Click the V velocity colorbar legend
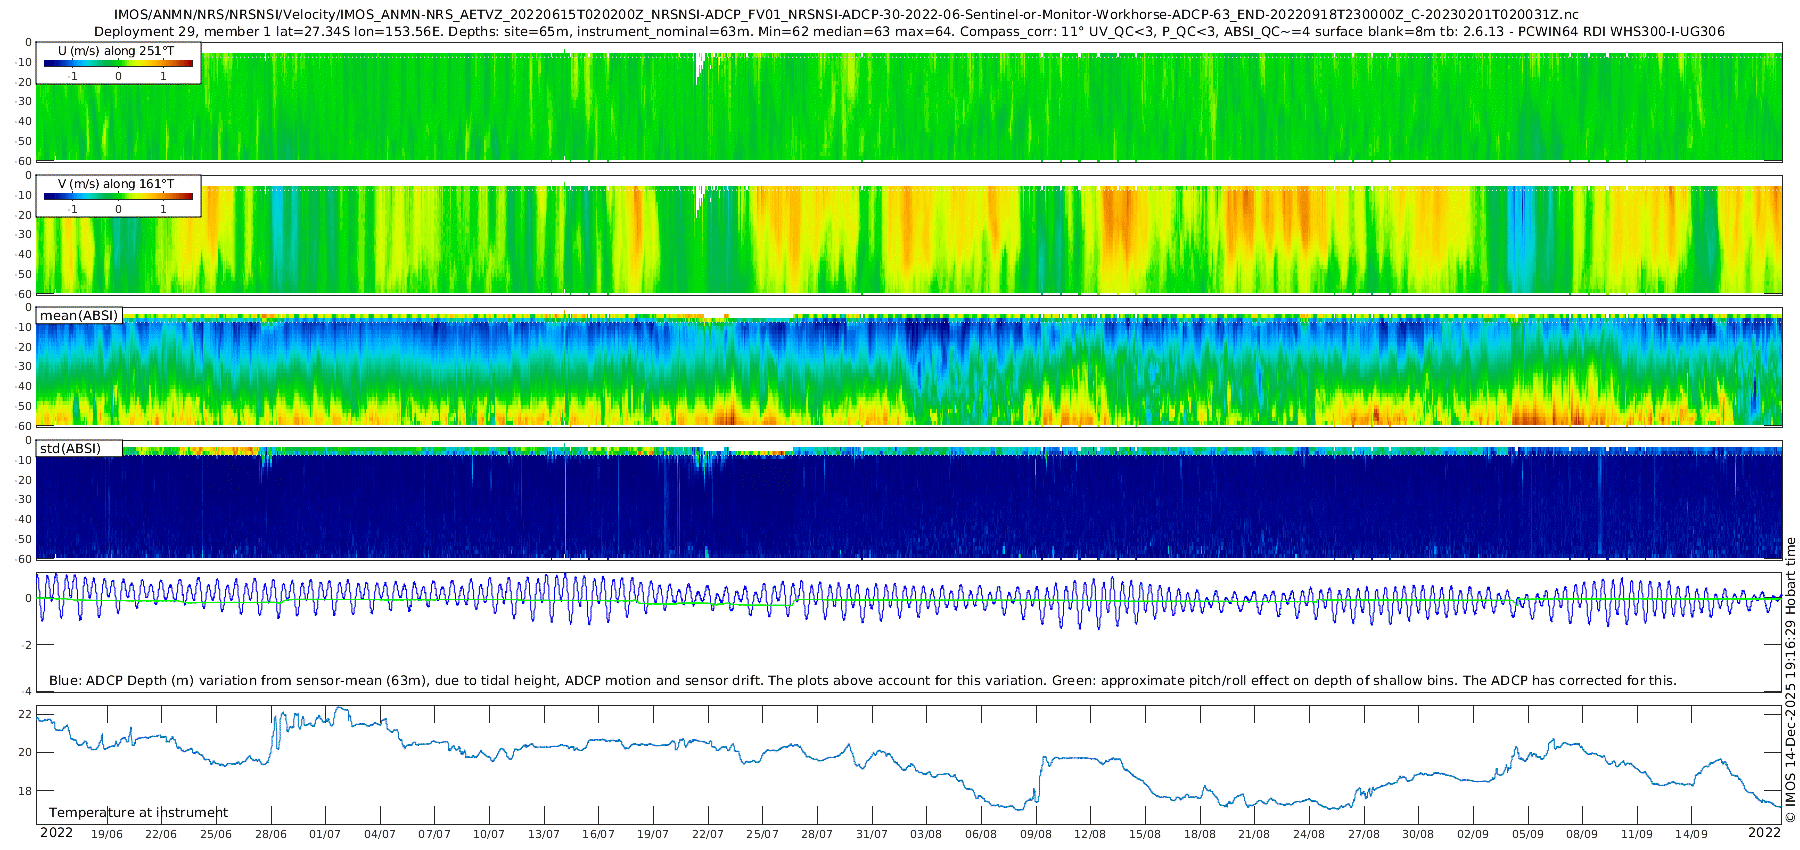 pos(118,197)
